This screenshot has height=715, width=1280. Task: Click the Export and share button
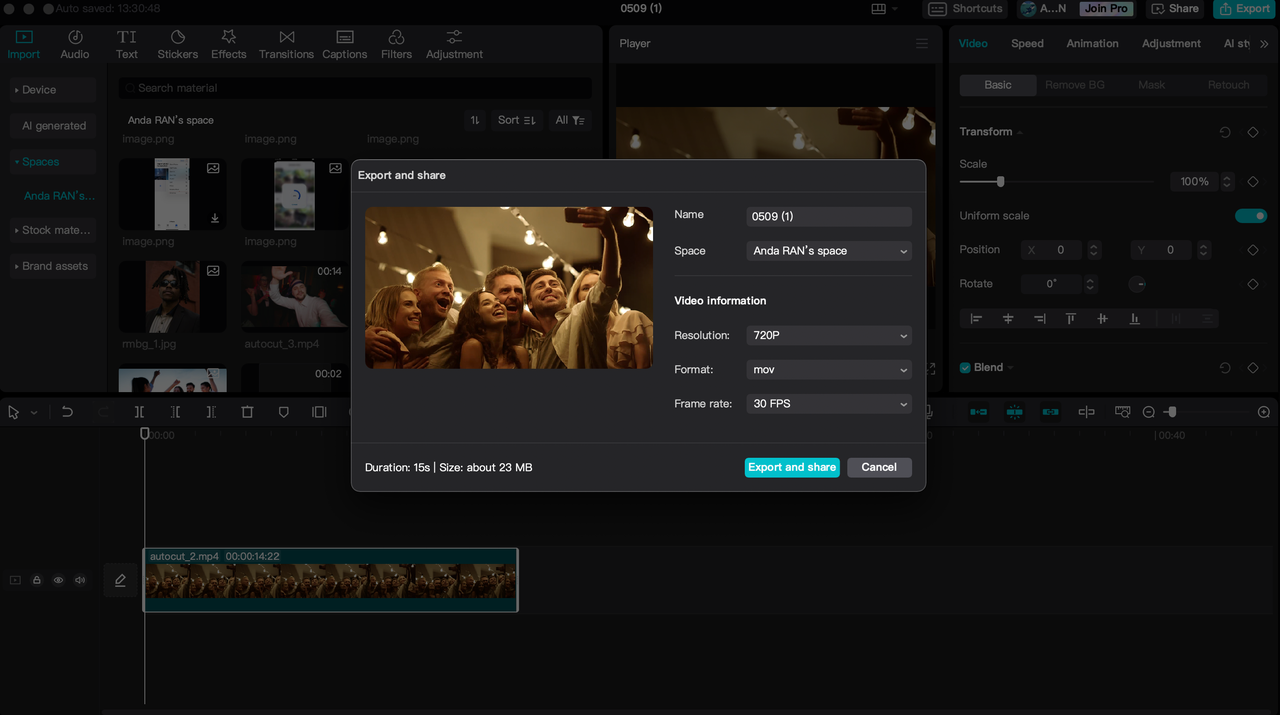coord(792,467)
